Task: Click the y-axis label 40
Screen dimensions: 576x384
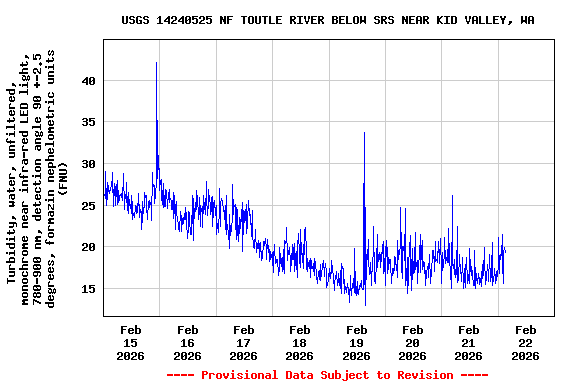Action: 89,81
